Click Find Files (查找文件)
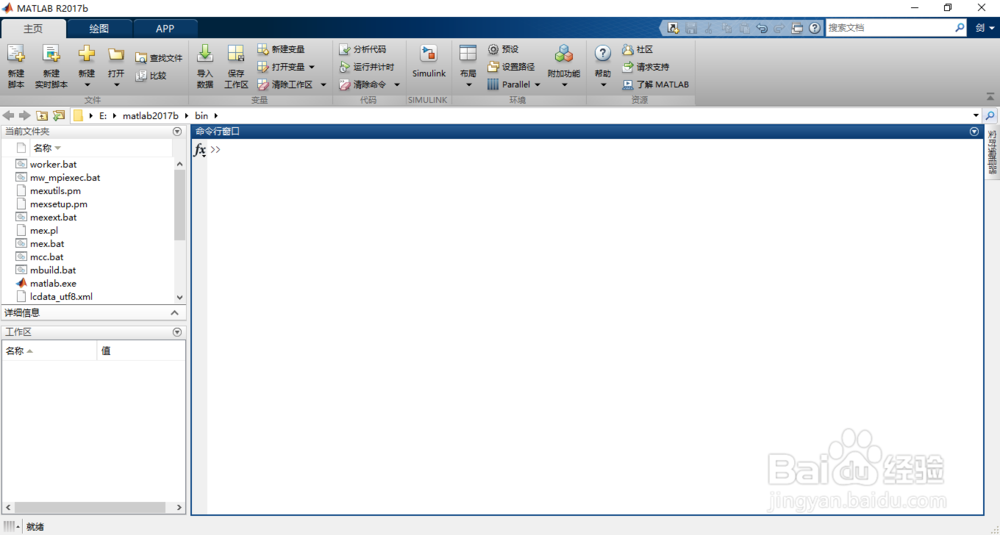Viewport: 1000px width, 535px height. pos(159,58)
